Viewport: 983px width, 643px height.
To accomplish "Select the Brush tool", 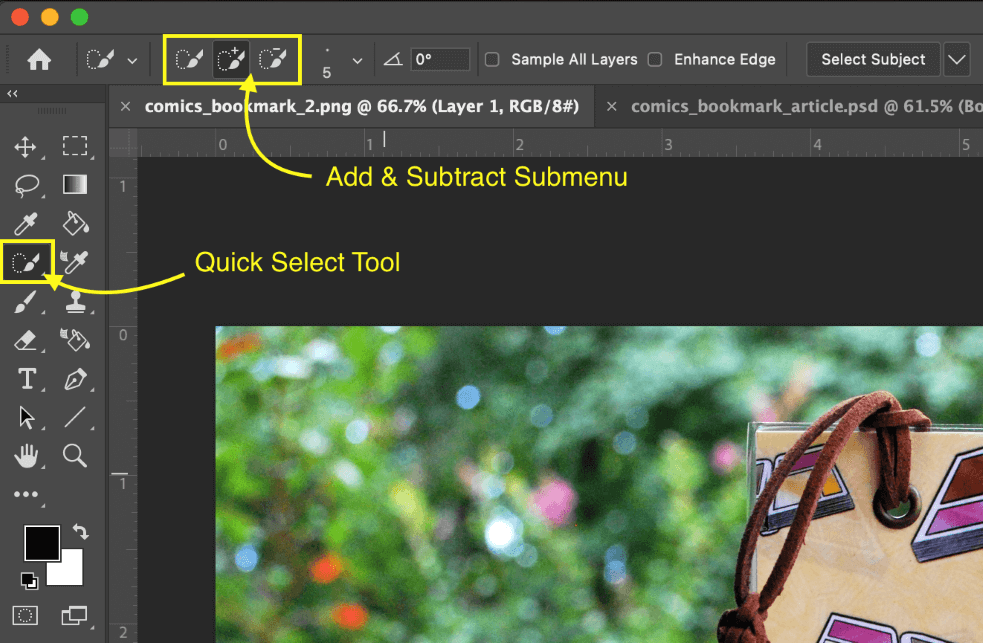I will point(26,302).
